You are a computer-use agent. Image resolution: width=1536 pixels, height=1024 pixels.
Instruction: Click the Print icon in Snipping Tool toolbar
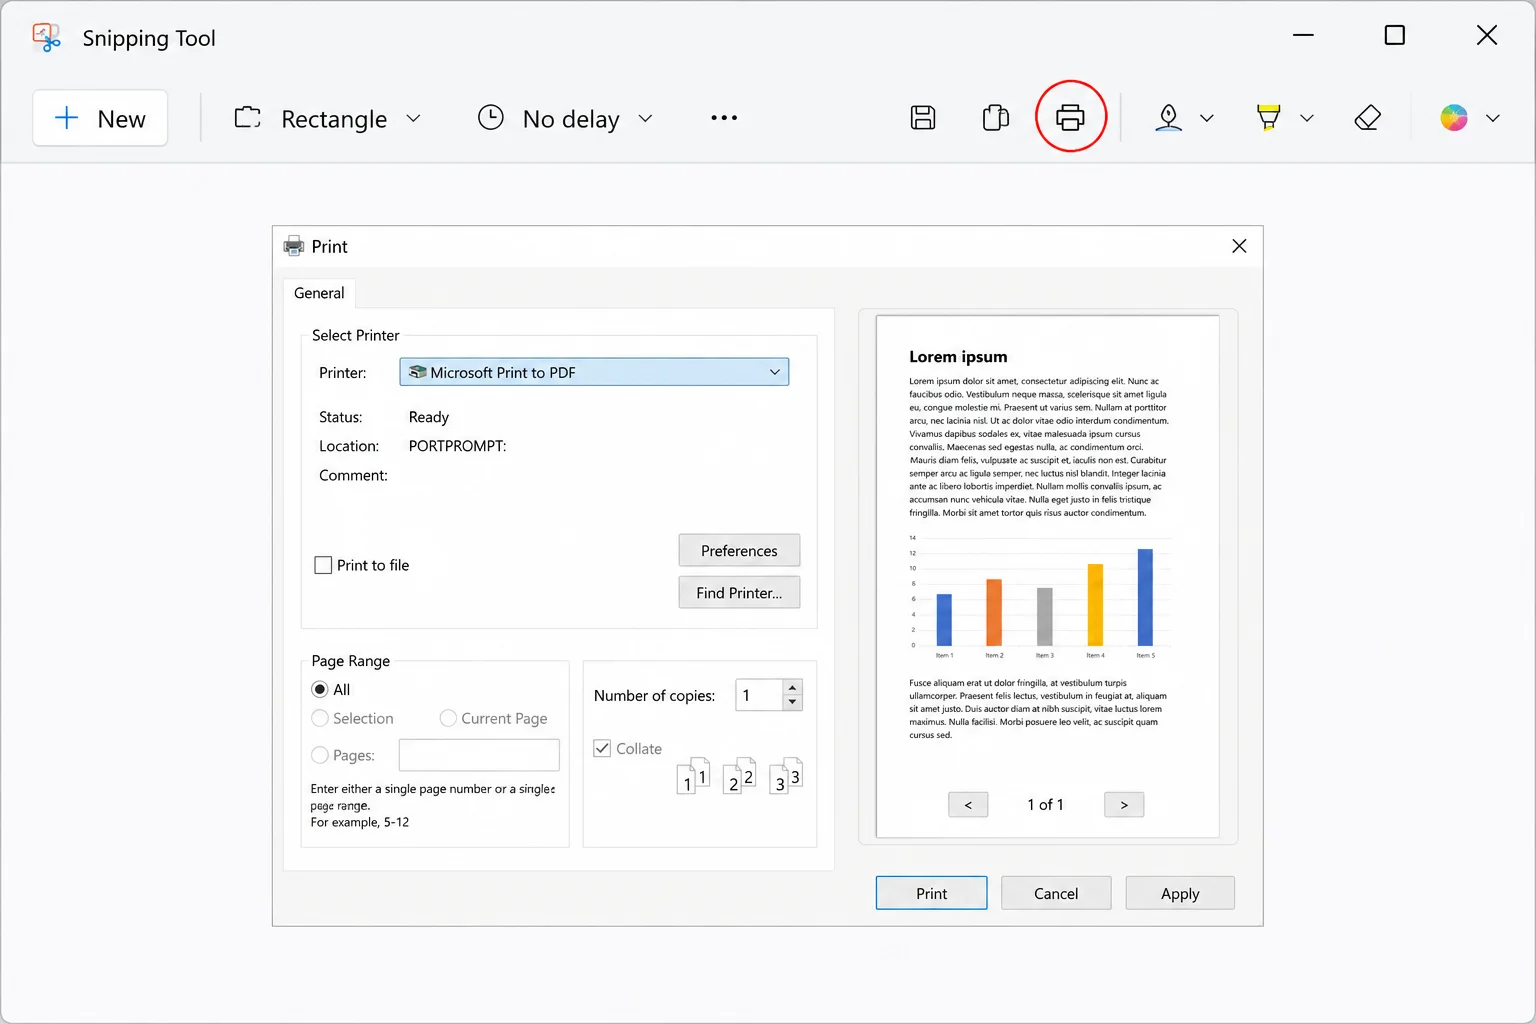click(x=1070, y=117)
